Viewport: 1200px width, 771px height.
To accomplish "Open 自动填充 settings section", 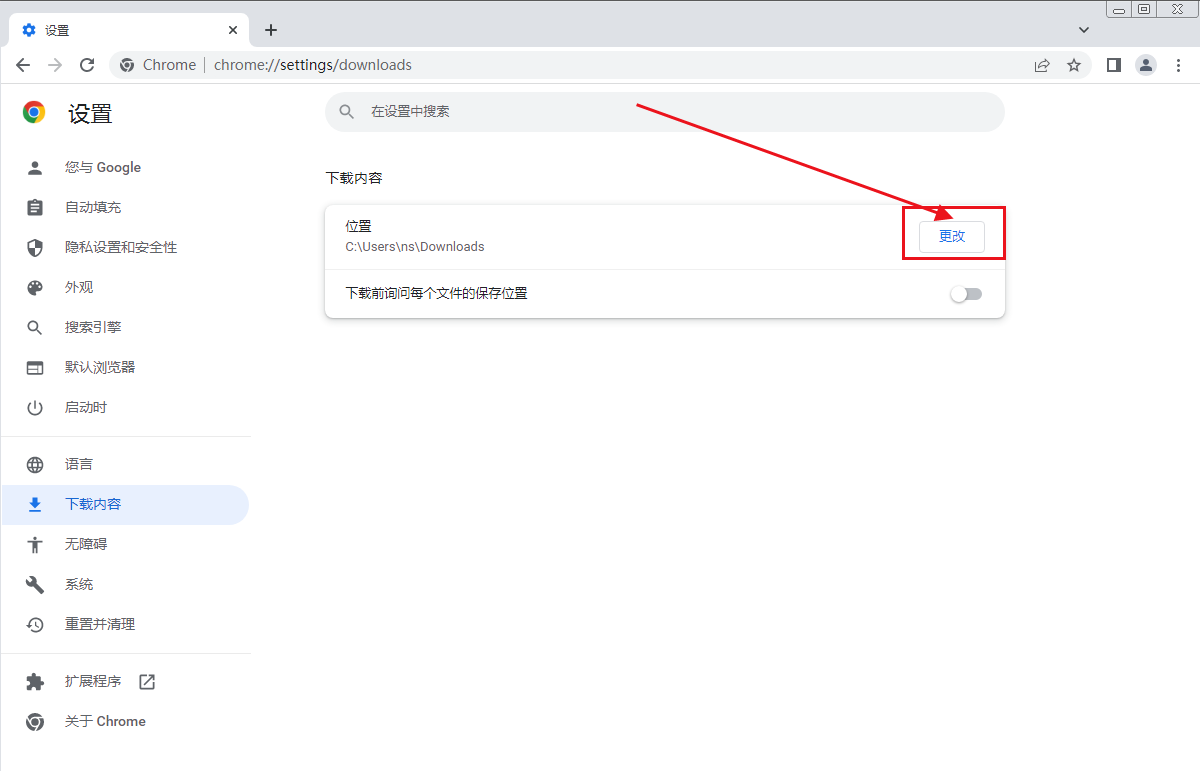I will tap(125, 207).
